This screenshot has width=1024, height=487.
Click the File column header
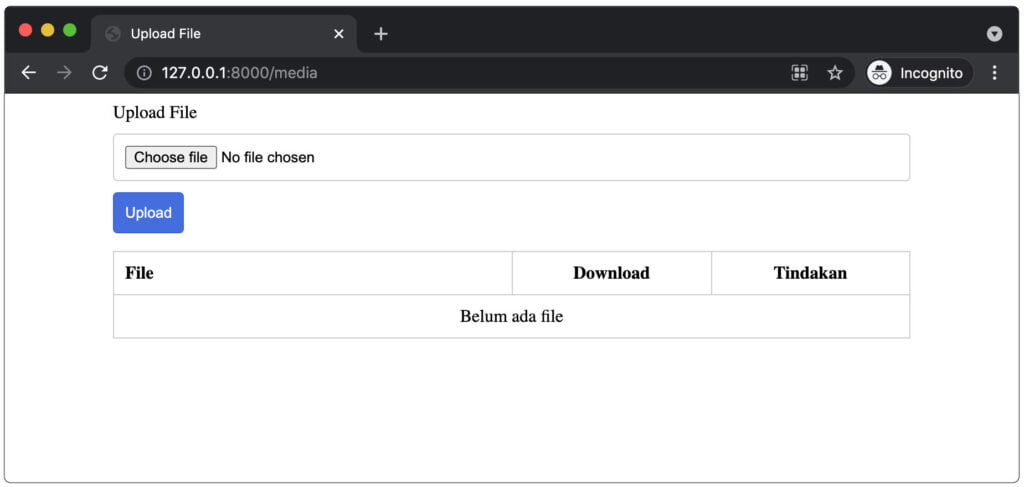click(313, 273)
